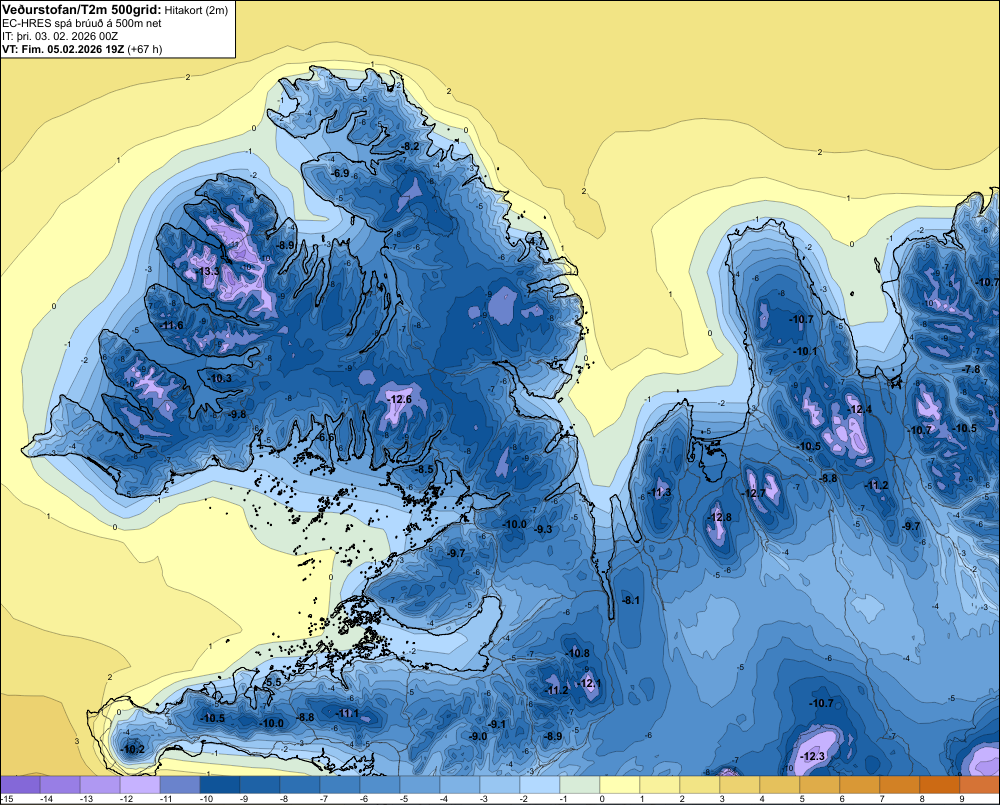
Task: Click the "-5.5" temperature label
Action: [x=273, y=682]
